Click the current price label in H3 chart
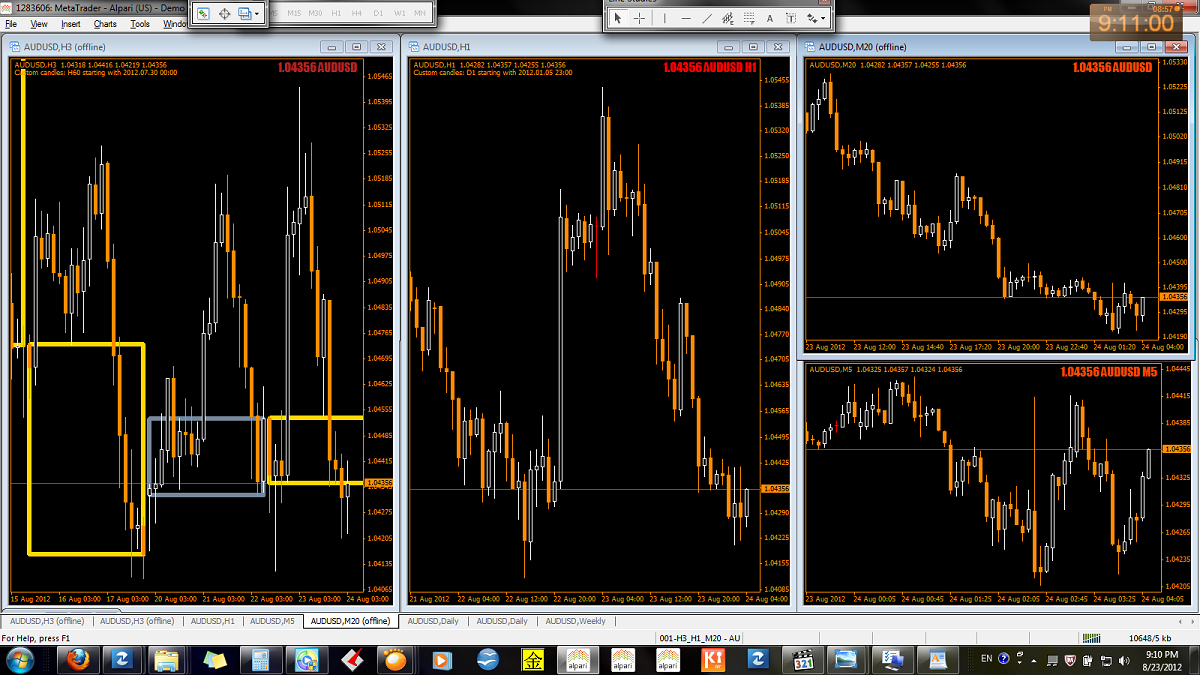This screenshot has width=1200, height=675. (x=380, y=483)
